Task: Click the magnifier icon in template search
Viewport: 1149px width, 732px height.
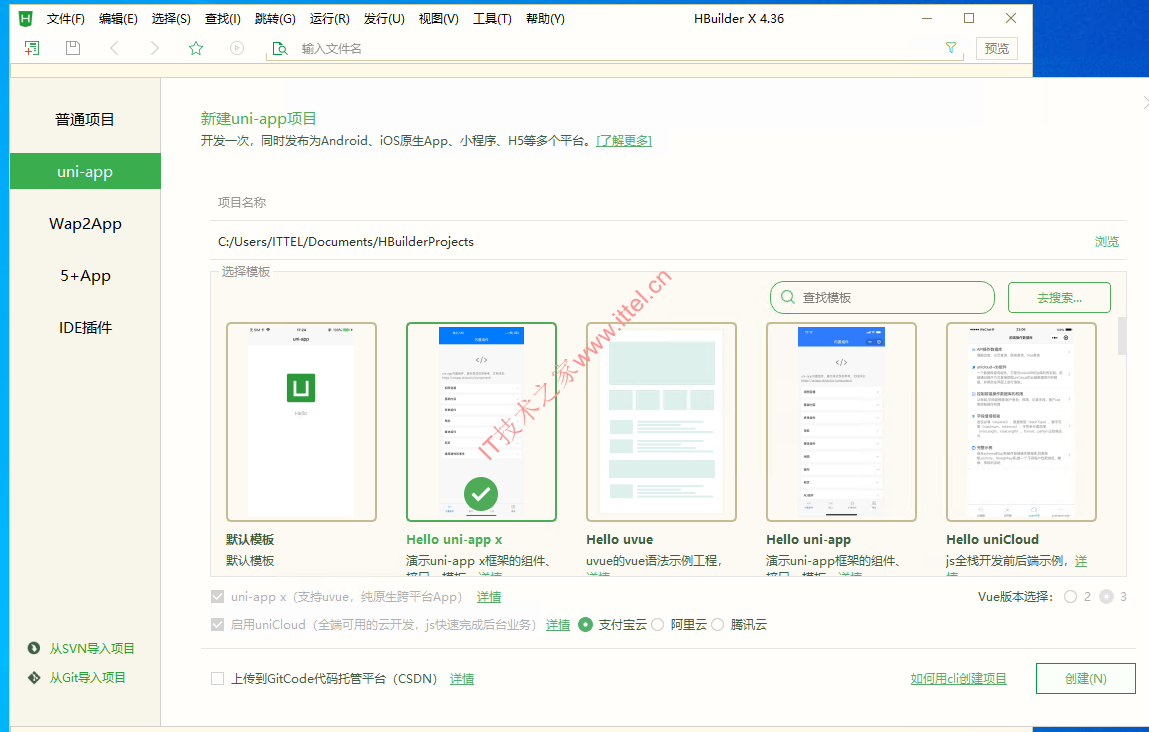Action: click(x=788, y=297)
